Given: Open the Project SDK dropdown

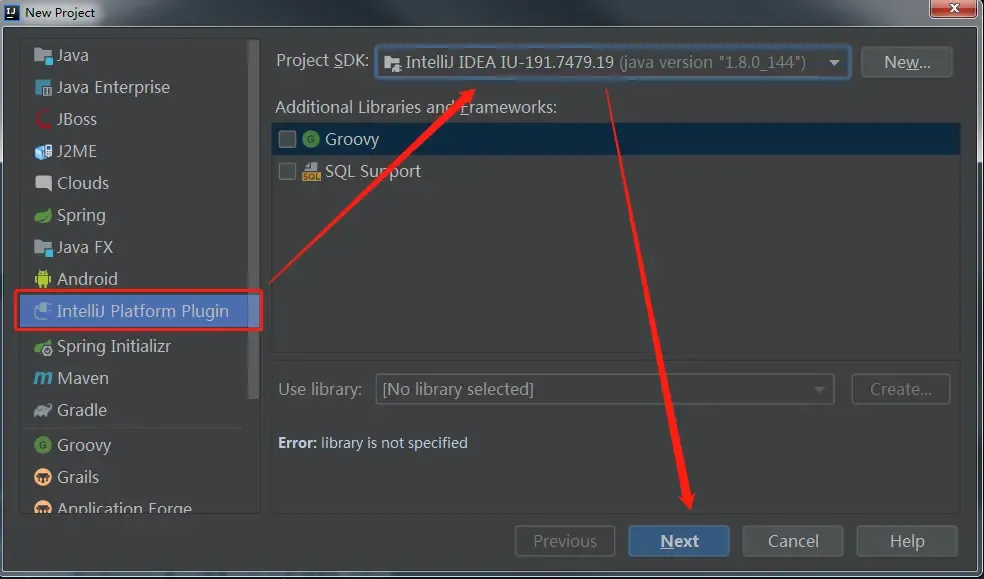Looking at the screenshot, I should [613, 62].
